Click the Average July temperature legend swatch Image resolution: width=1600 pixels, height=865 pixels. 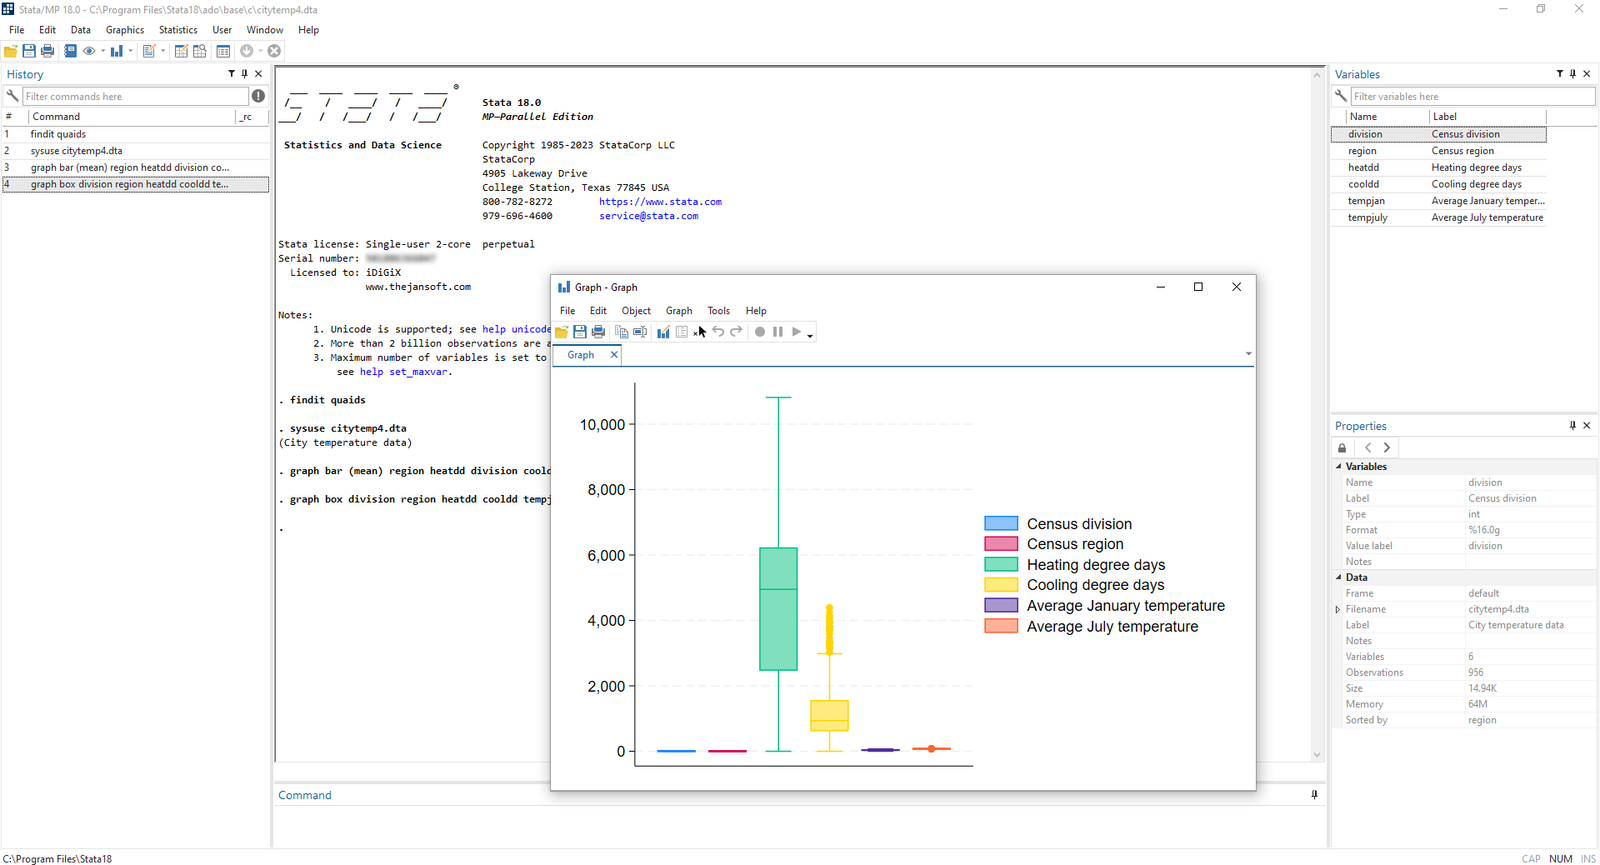1001,626
